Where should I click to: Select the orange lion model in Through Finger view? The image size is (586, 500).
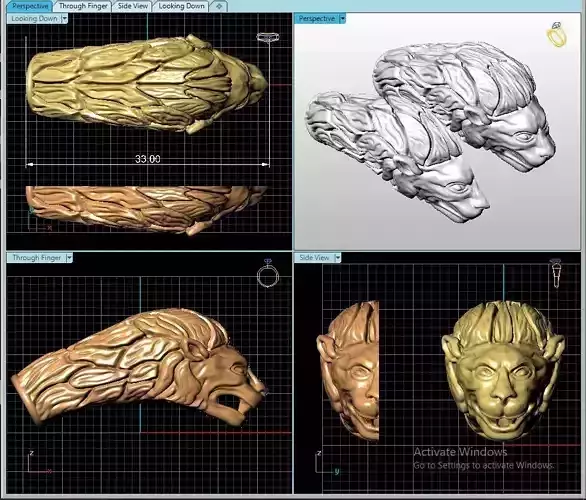click(138, 367)
